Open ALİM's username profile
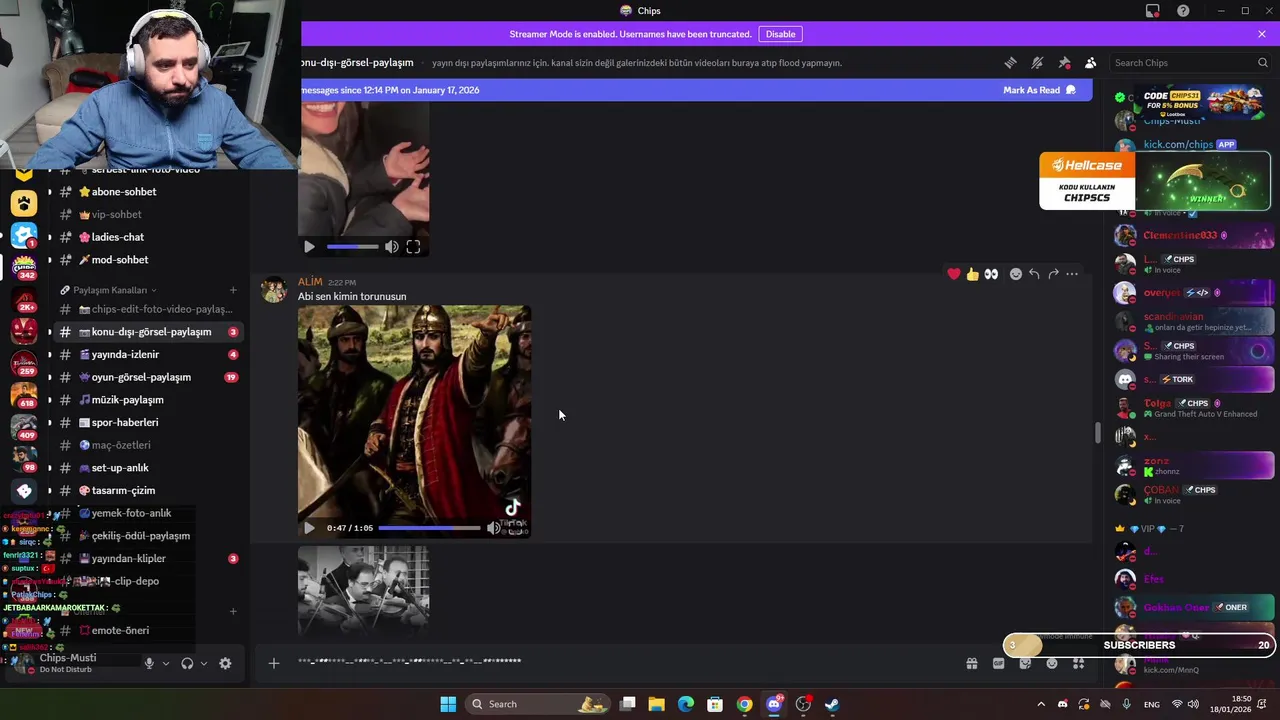 (310, 282)
